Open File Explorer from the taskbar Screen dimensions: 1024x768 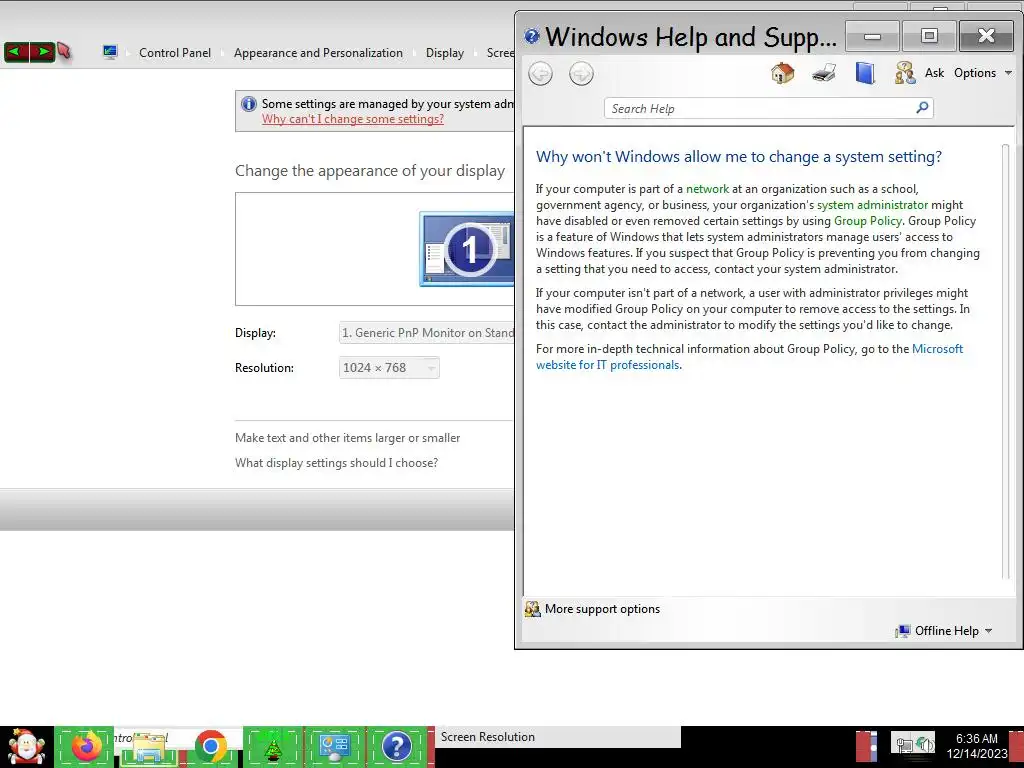148,748
